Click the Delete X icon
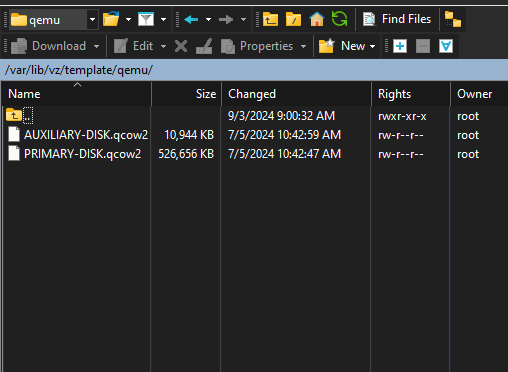508x372 pixels. click(x=181, y=46)
